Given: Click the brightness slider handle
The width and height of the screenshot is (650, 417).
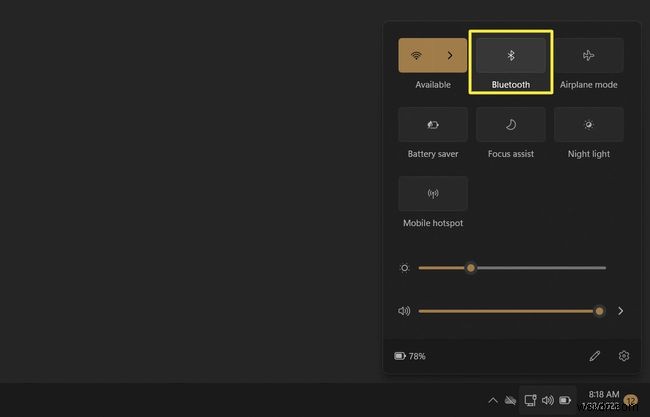Looking at the screenshot, I should pyautogui.click(x=471, y=268).
